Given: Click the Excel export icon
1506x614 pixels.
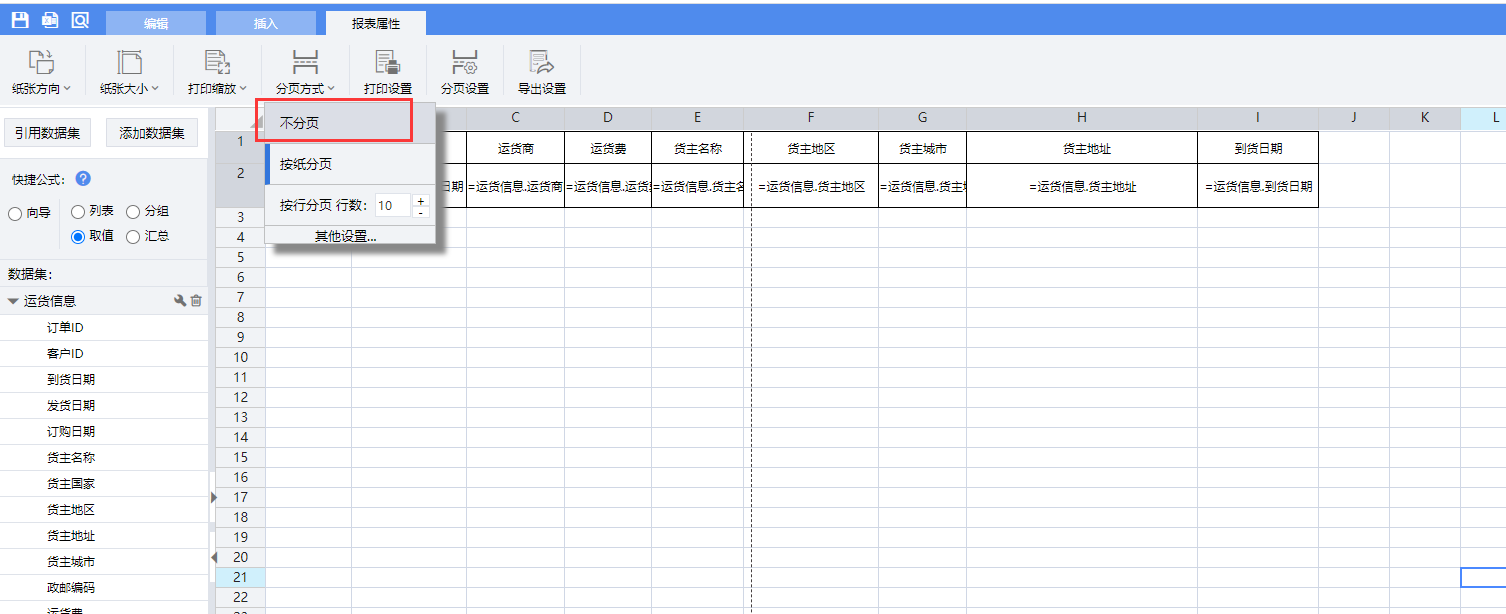Looking at the screenshot, I should (50, 20).
